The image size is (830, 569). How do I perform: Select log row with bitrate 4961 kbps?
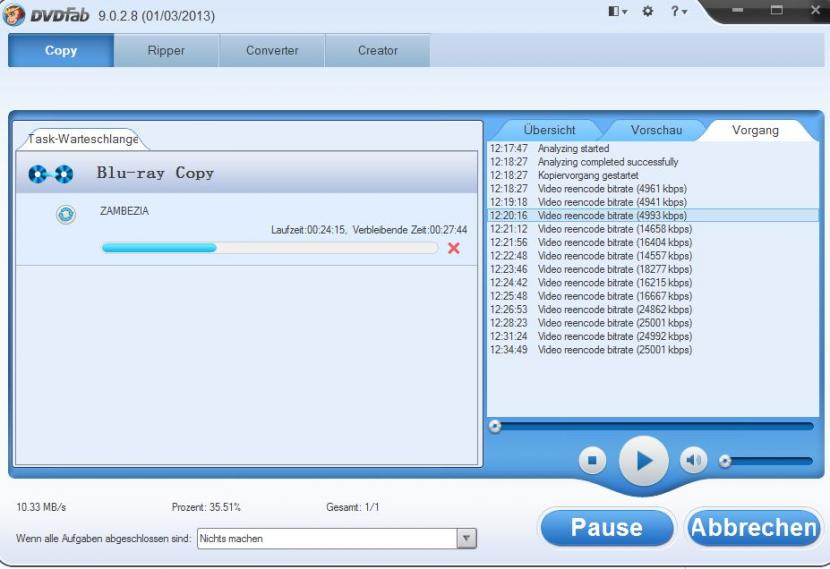pyautogui.click(x=652, y=188)
